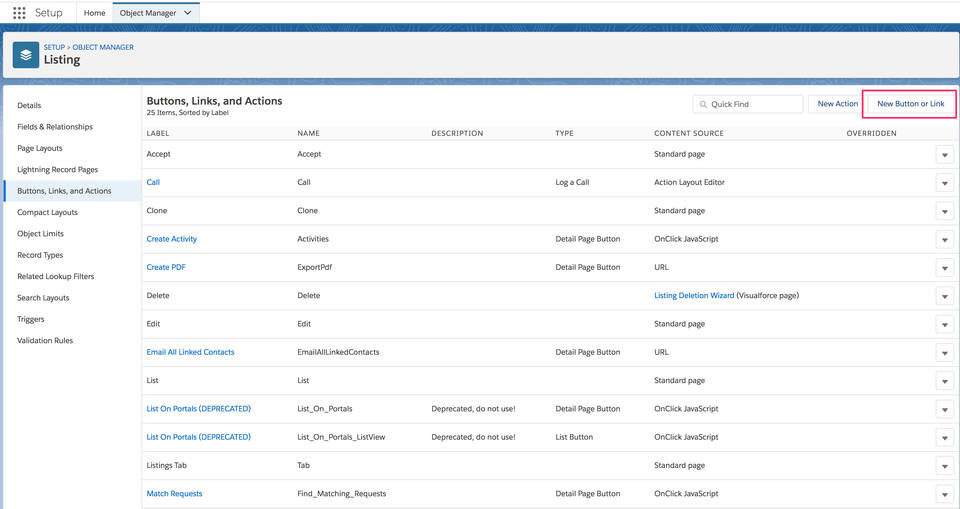Expand the Object Manager tab chevron

pos(188,13)
